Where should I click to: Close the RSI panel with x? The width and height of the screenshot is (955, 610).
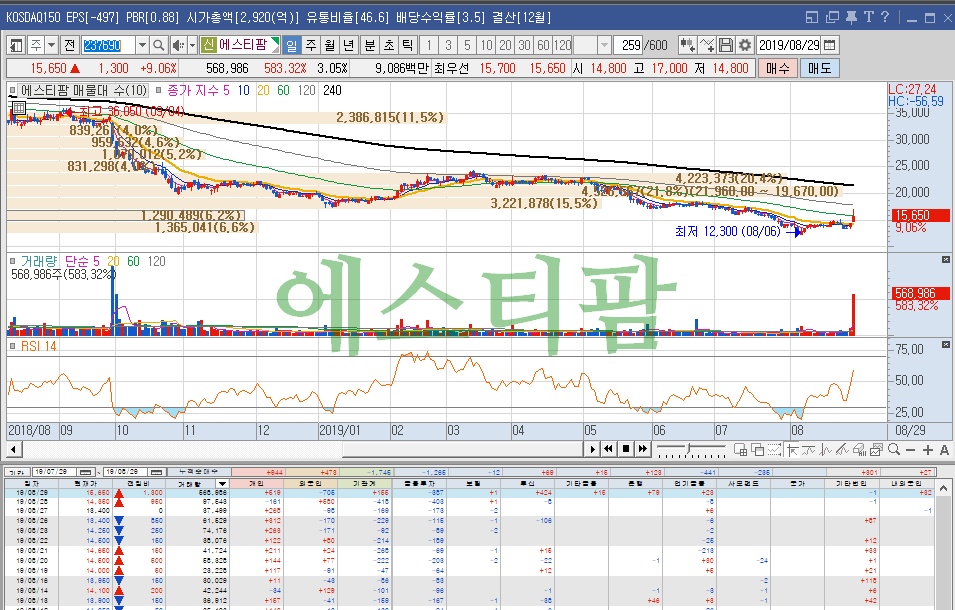(x=945, y=345)
